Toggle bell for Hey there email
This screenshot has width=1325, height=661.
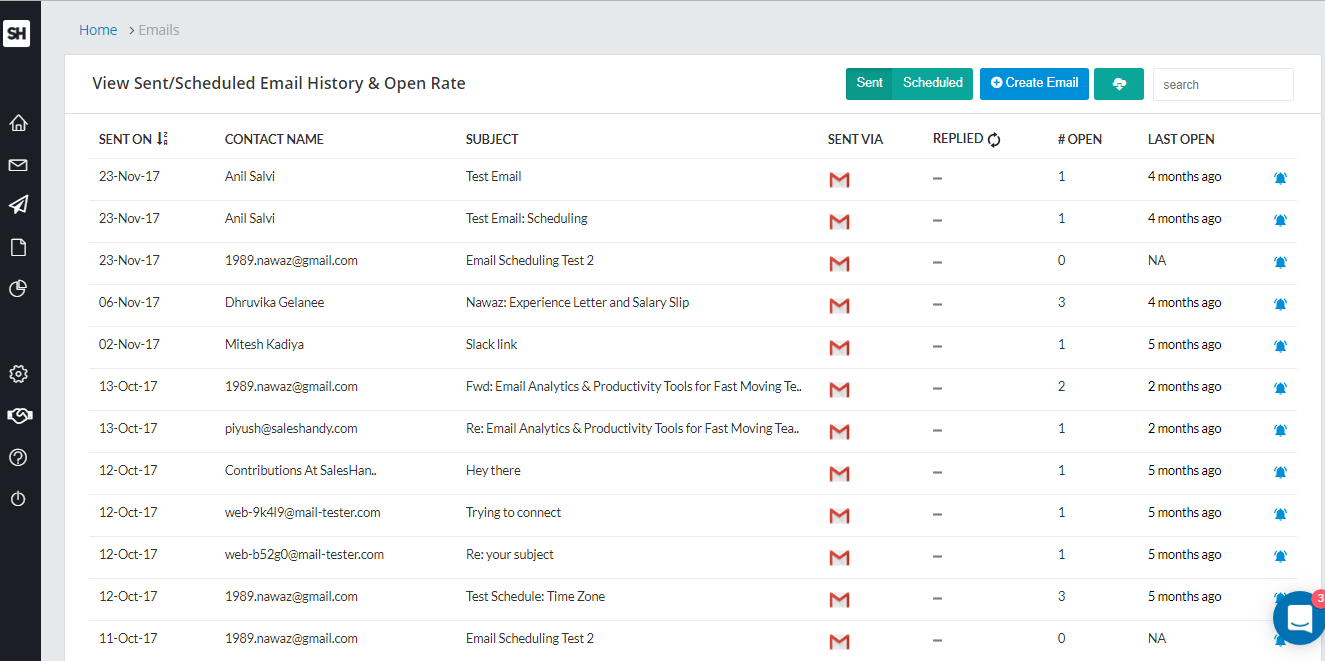(1280, 472)
